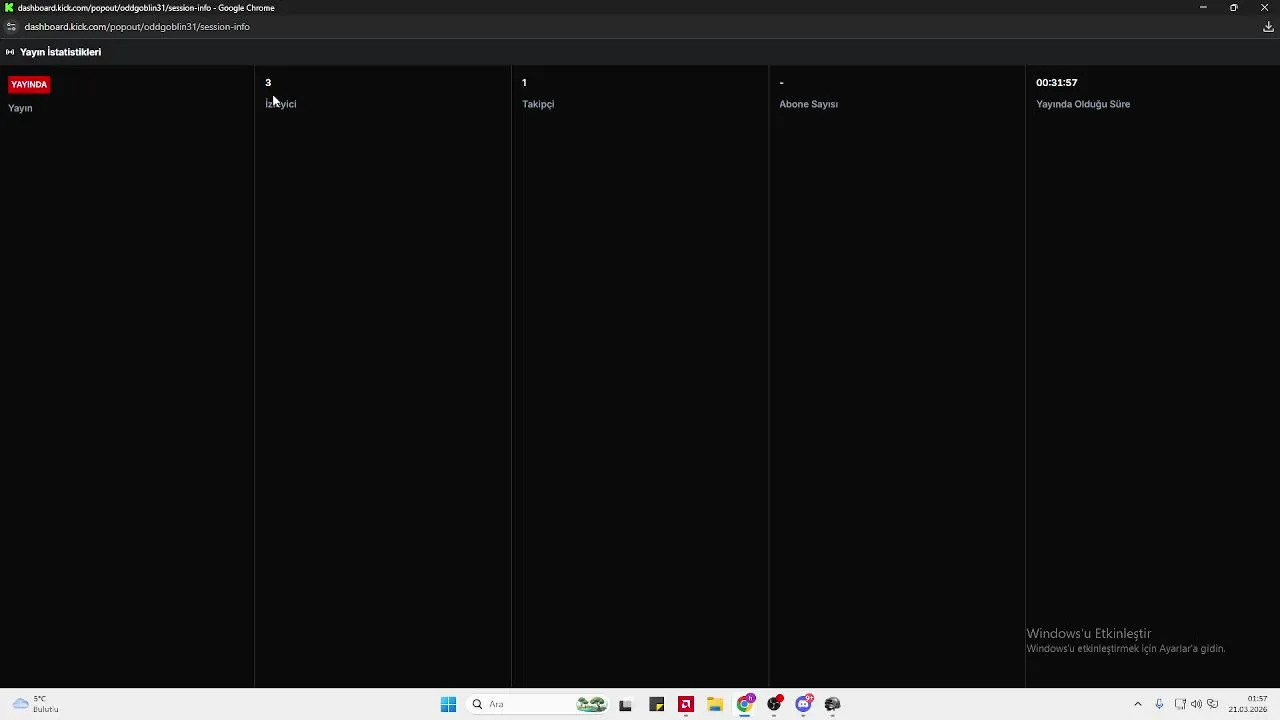Click the Yayında Olduğu Süre label

click(x=1083, y=104)
